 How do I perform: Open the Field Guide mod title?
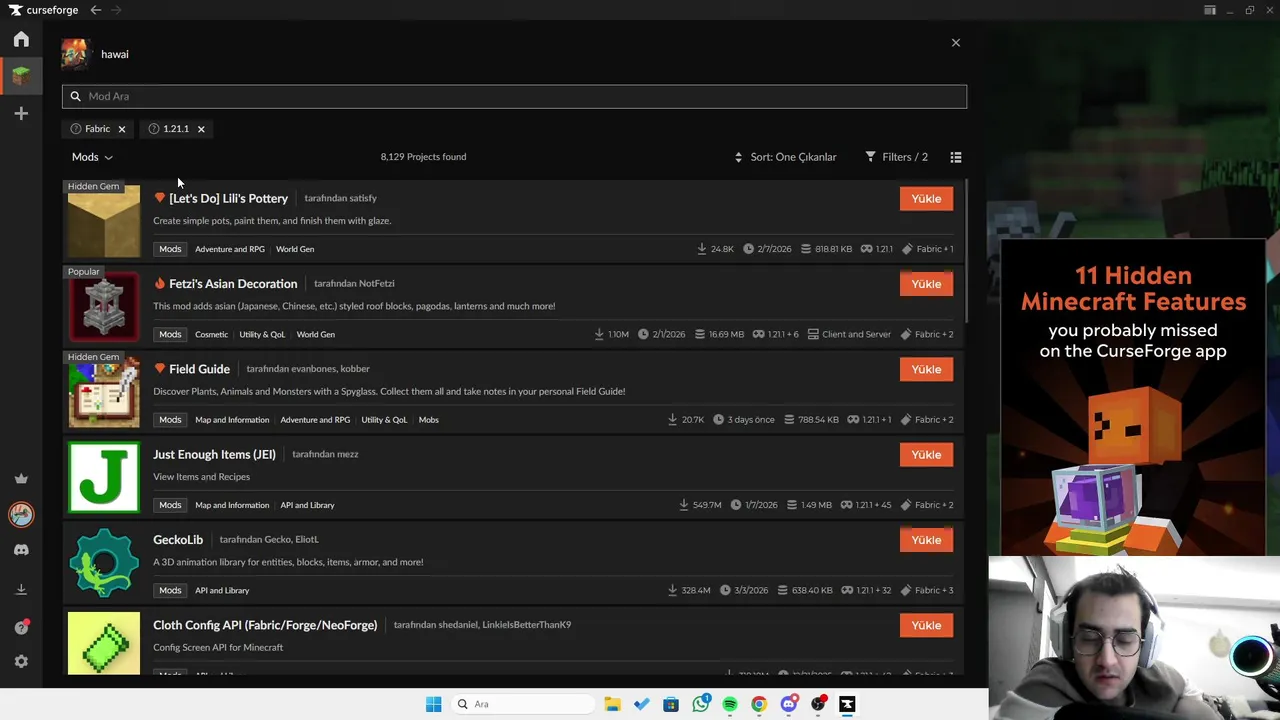199,369
